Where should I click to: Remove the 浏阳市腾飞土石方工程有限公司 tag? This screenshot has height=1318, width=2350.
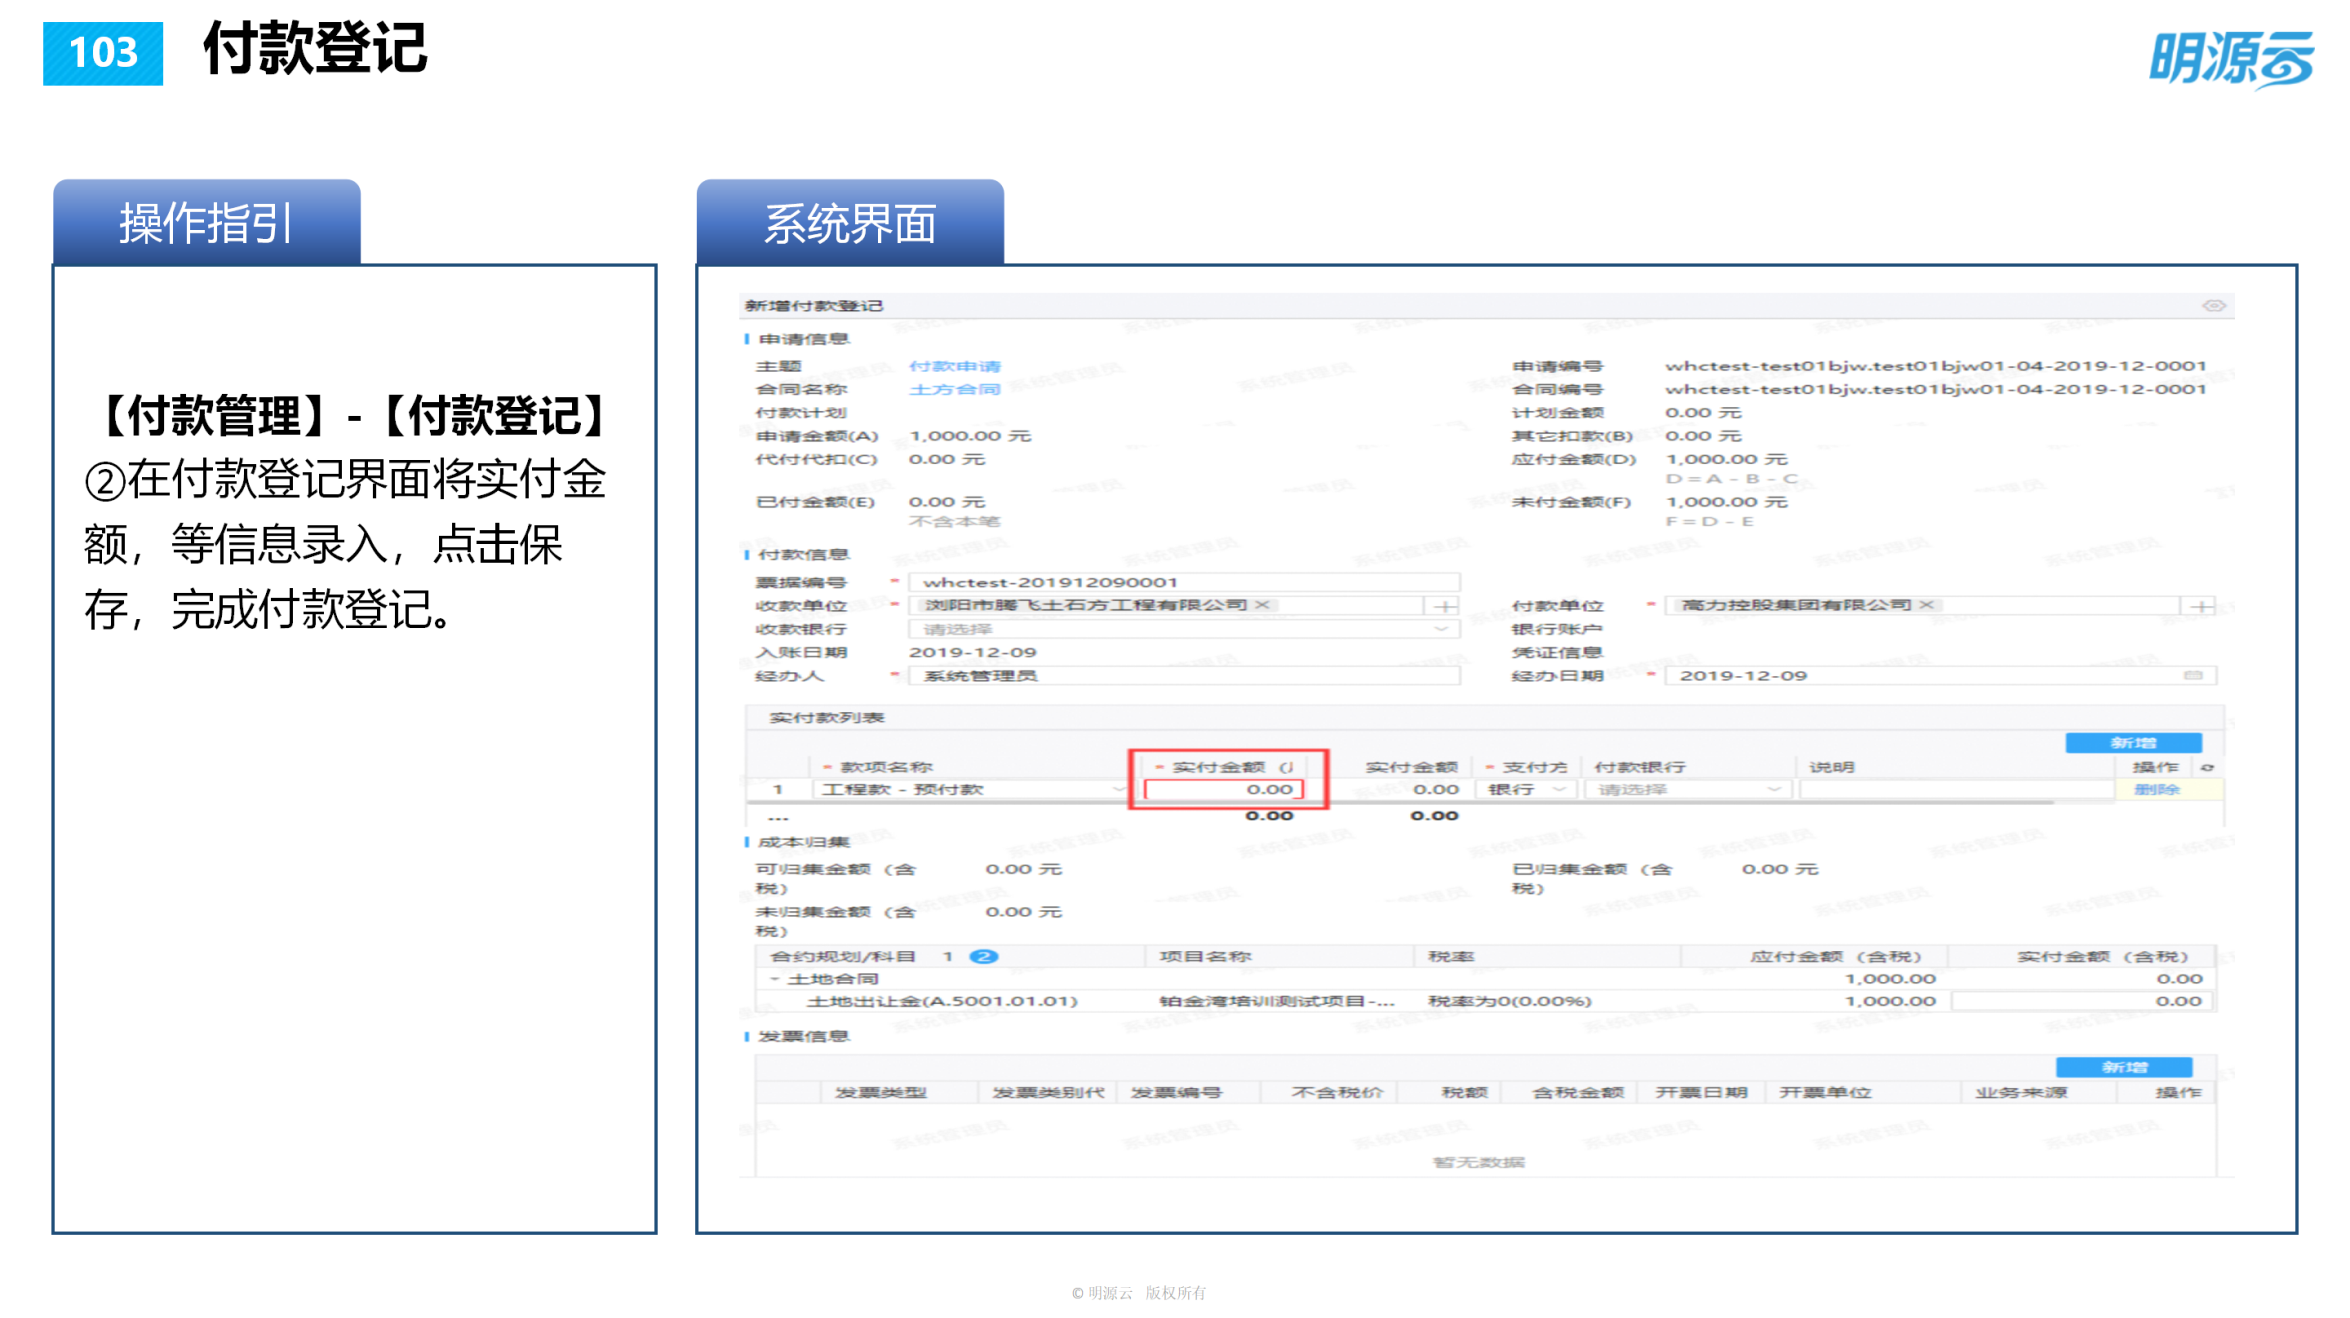[1262, 604]
